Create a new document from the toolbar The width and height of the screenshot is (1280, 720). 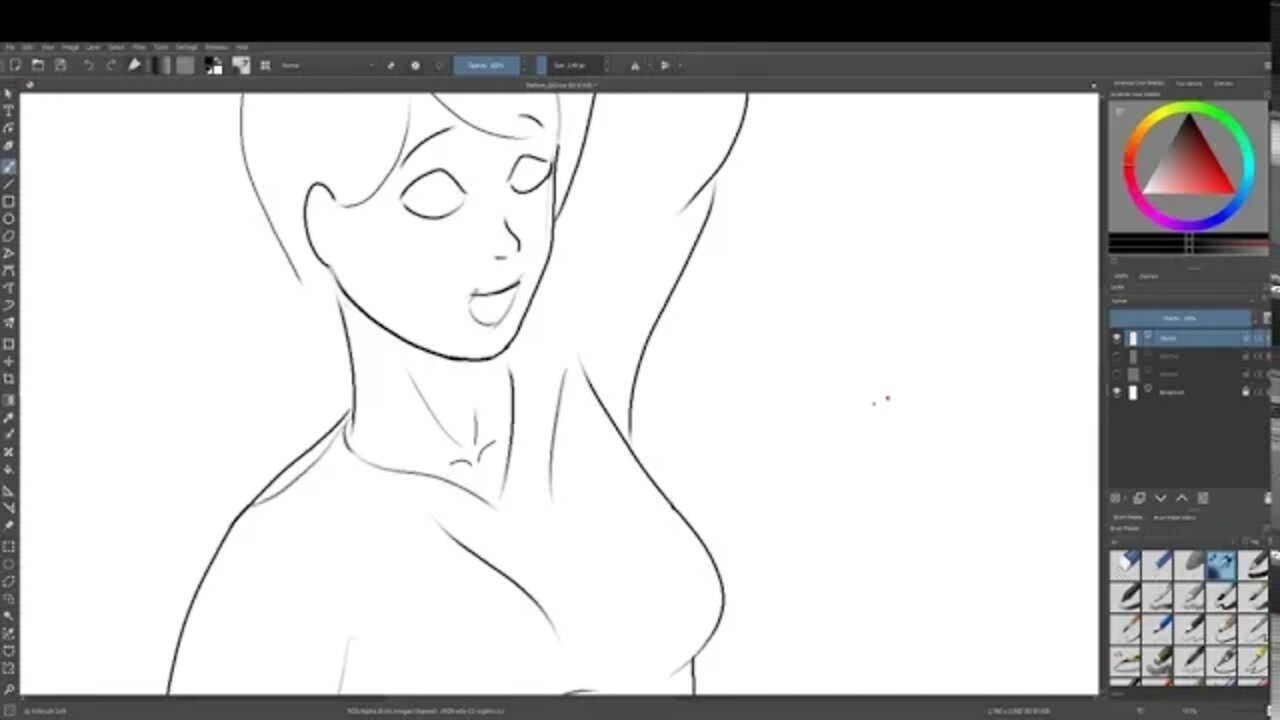click(x=15, y=65)
